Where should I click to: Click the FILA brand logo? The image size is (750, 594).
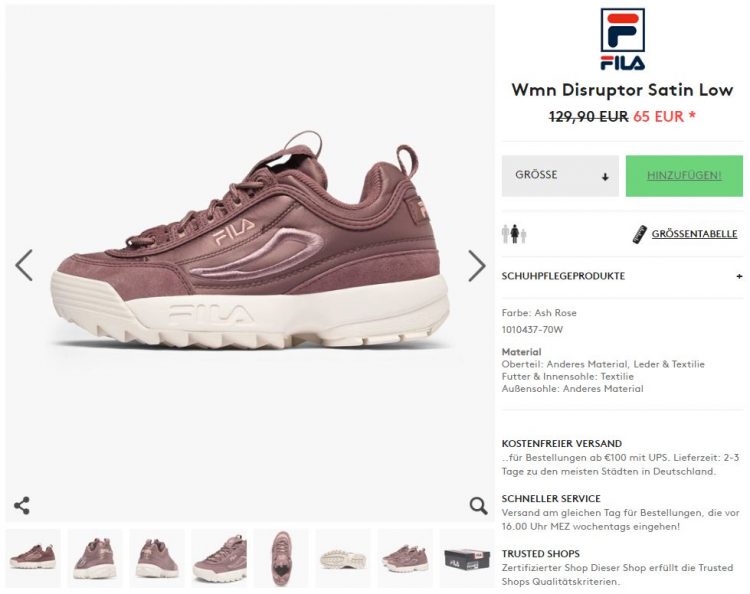(622, 39)
